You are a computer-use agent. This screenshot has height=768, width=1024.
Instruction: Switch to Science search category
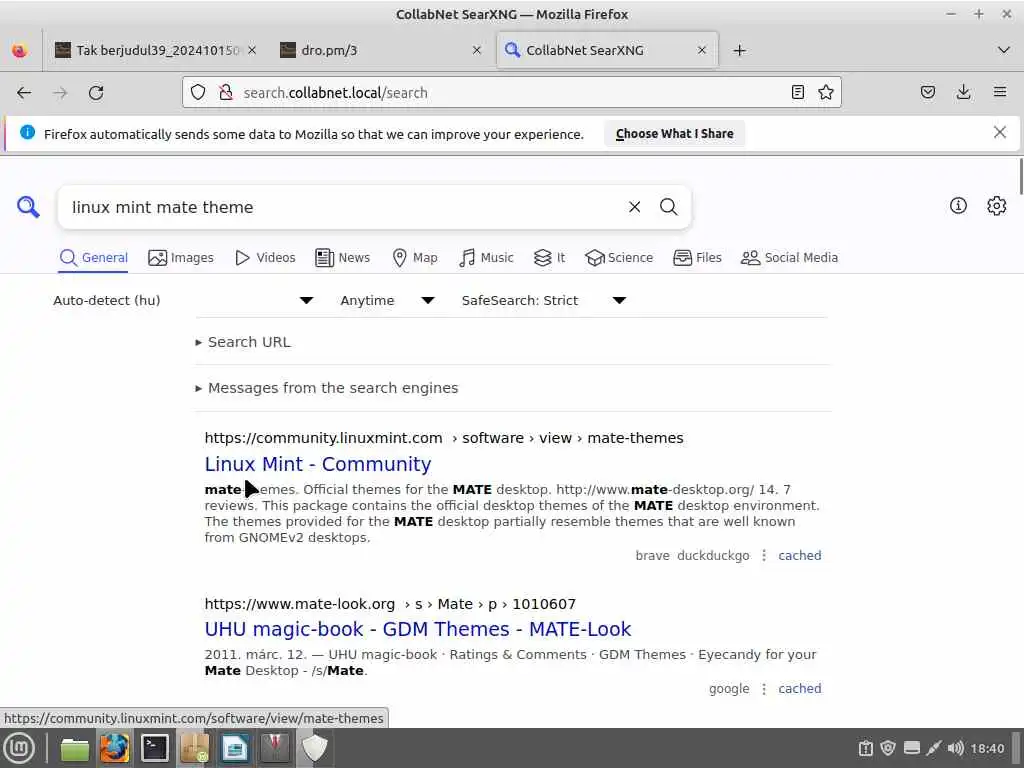[619, 258]
